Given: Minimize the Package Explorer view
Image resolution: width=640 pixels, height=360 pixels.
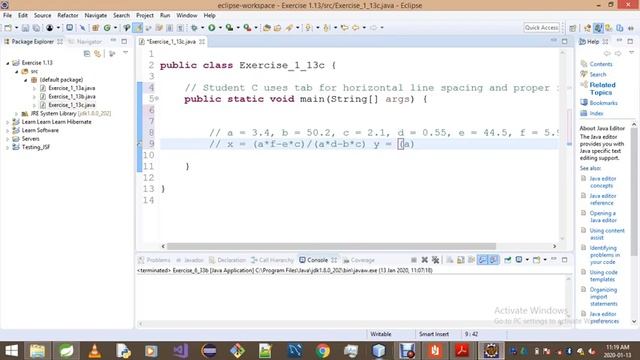Looking at the screenshot, I should click(113, 41).
